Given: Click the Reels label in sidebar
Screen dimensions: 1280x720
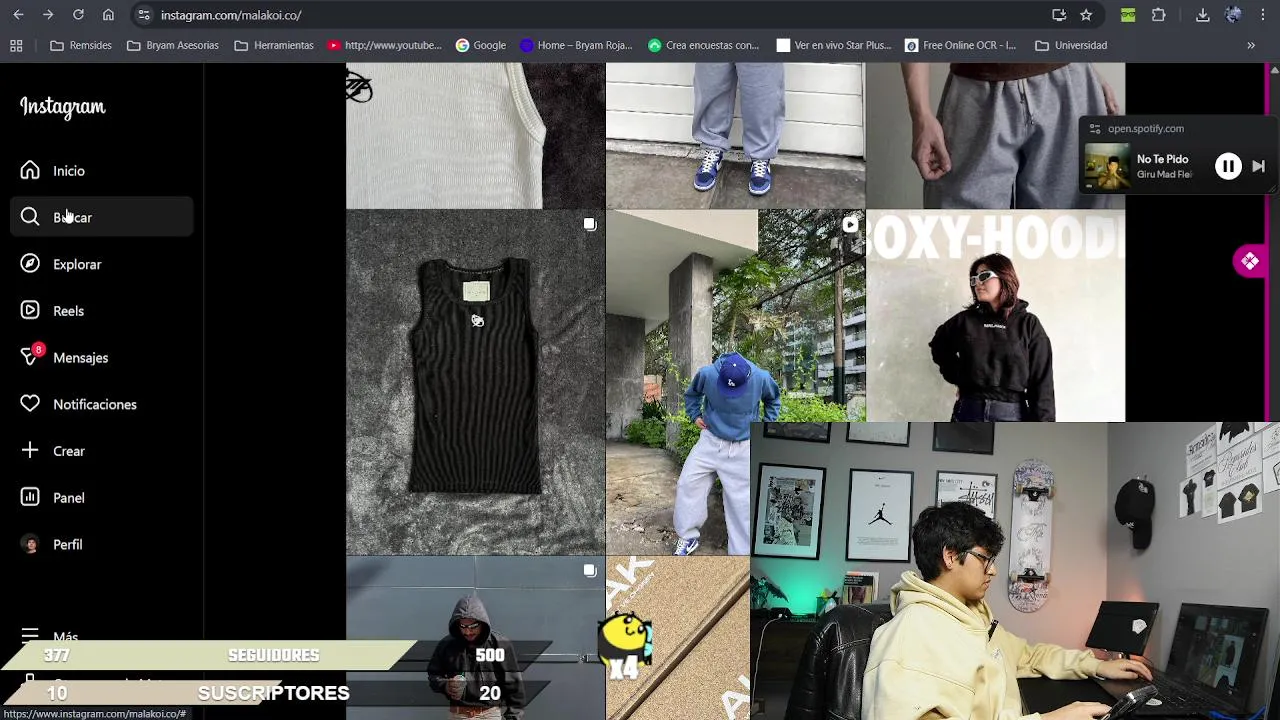Looking at the screenshot, I should point(68,311).
